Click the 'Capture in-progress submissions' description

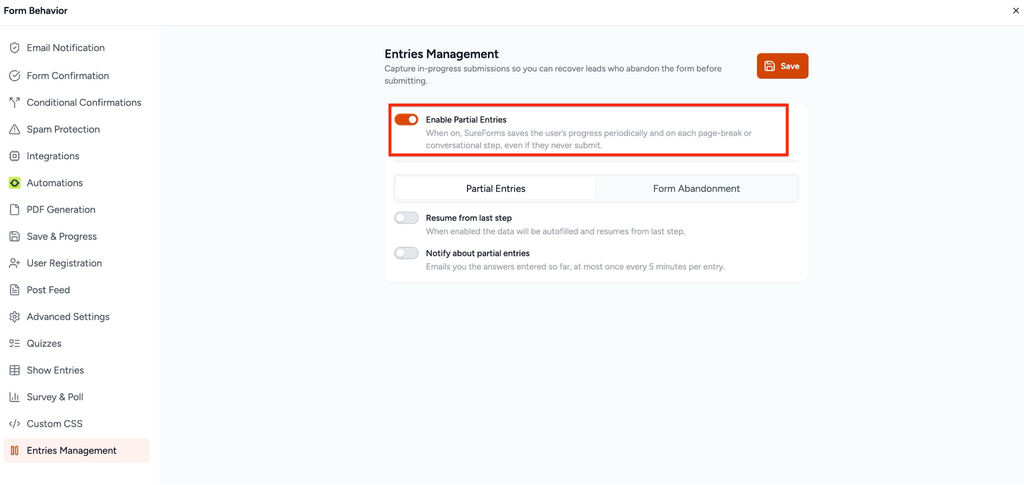(553, 74)
